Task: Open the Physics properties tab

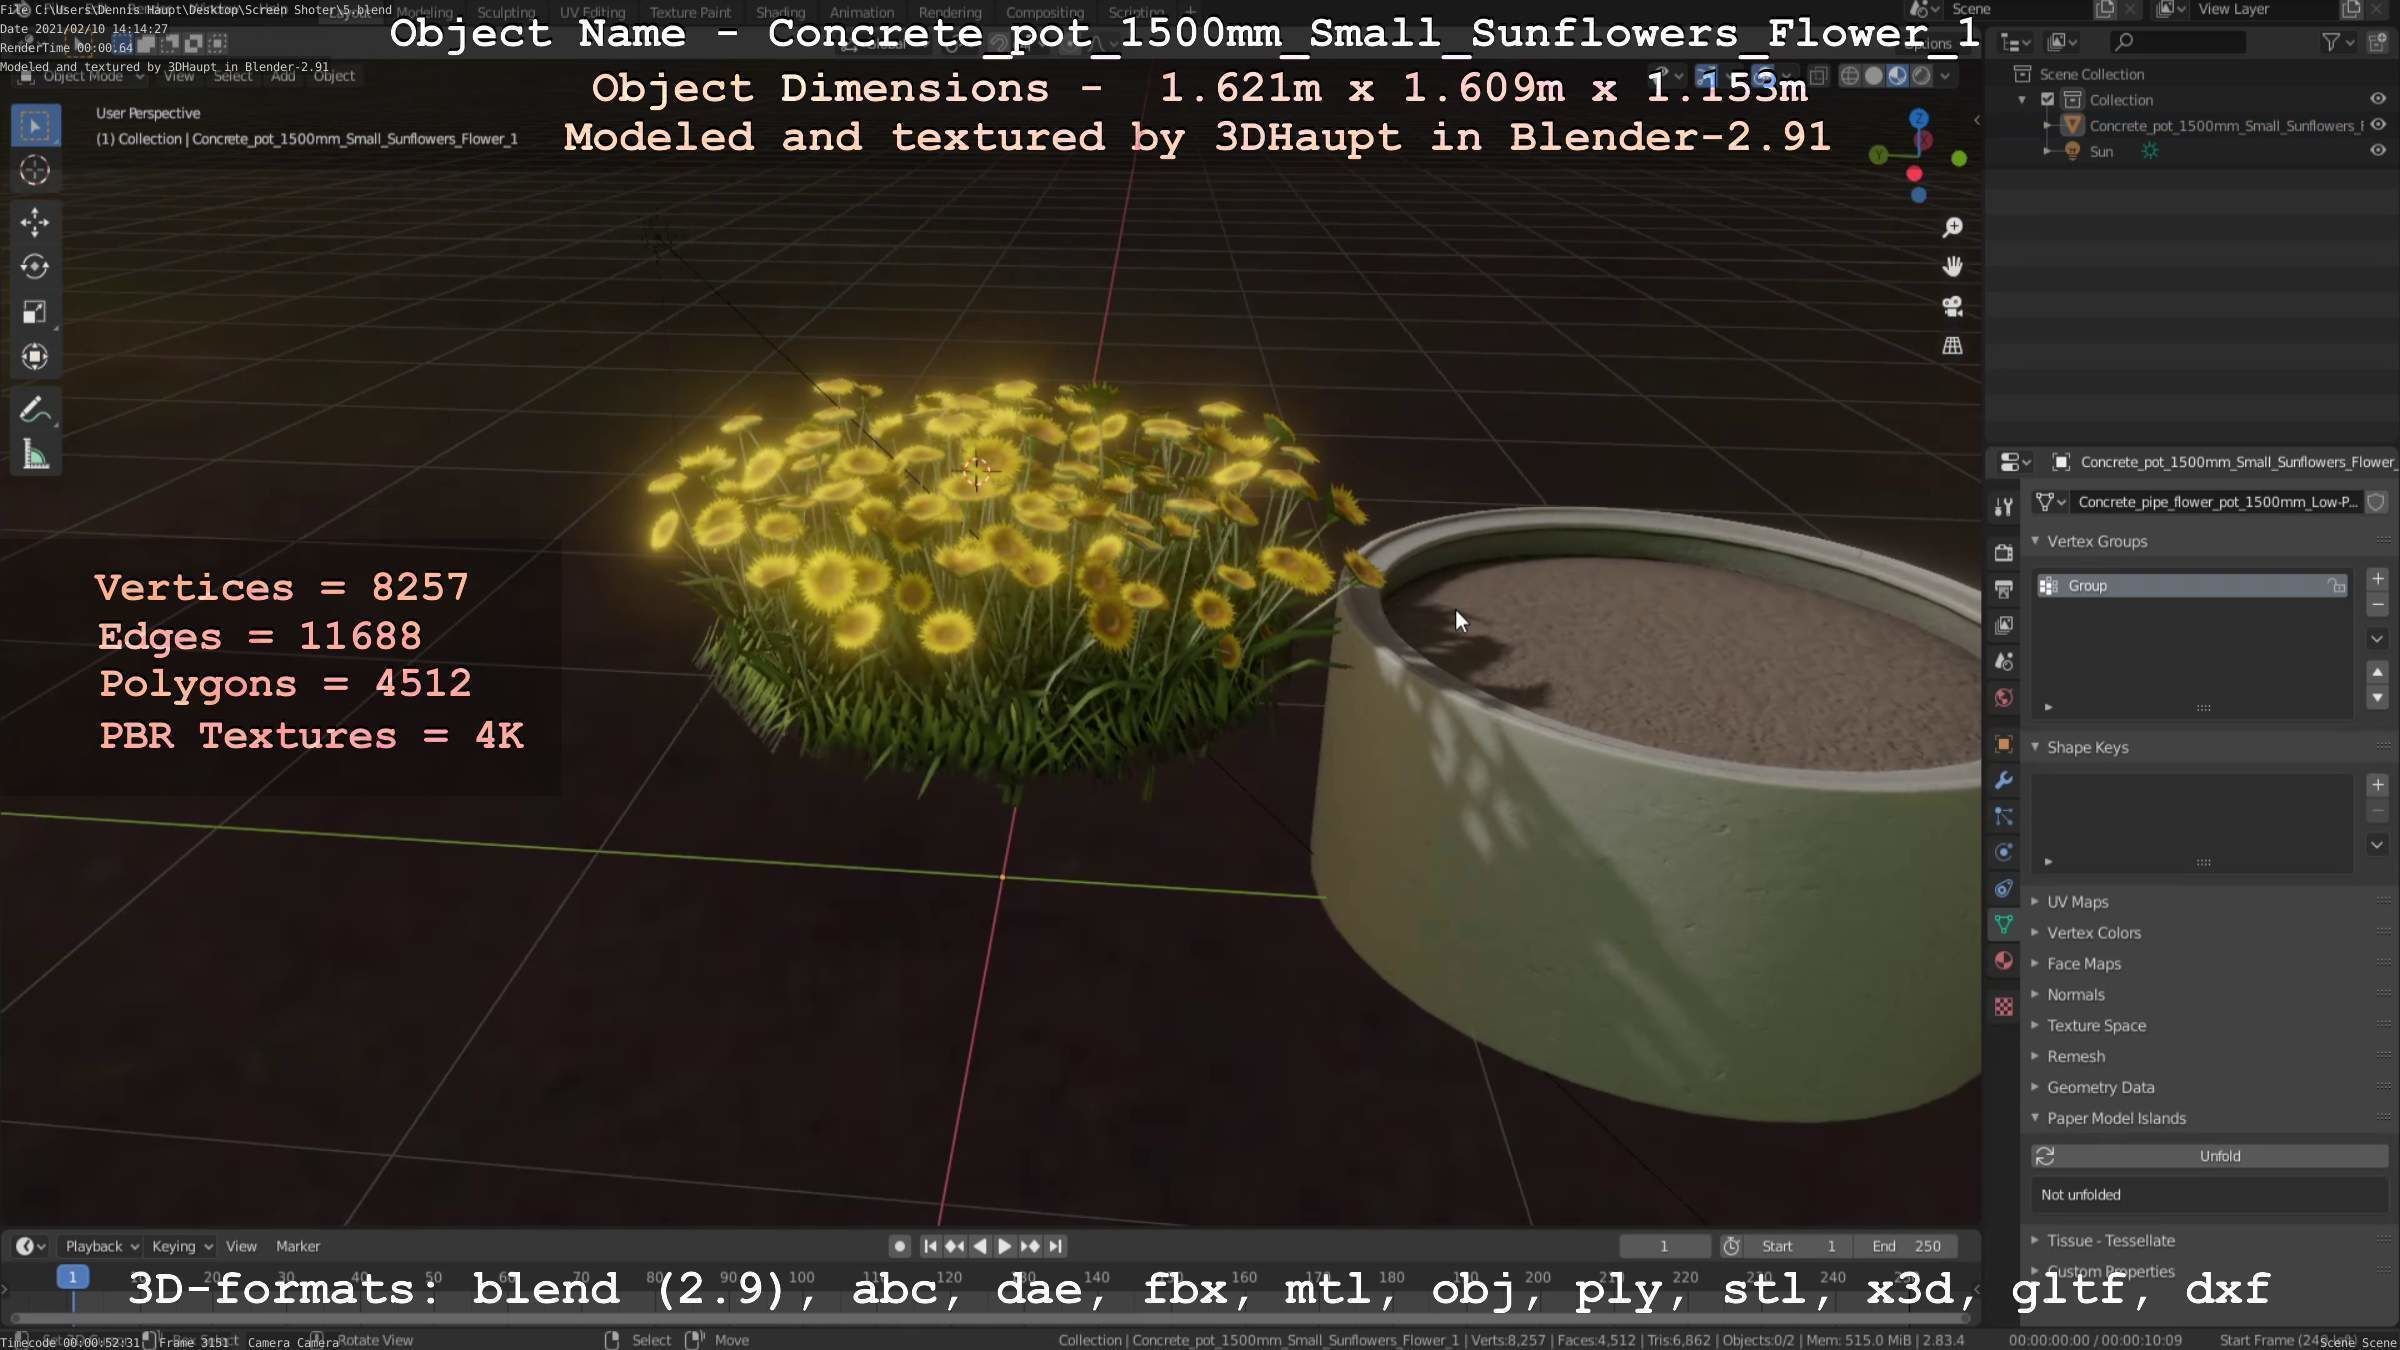Action: (x=2003, y=852)
